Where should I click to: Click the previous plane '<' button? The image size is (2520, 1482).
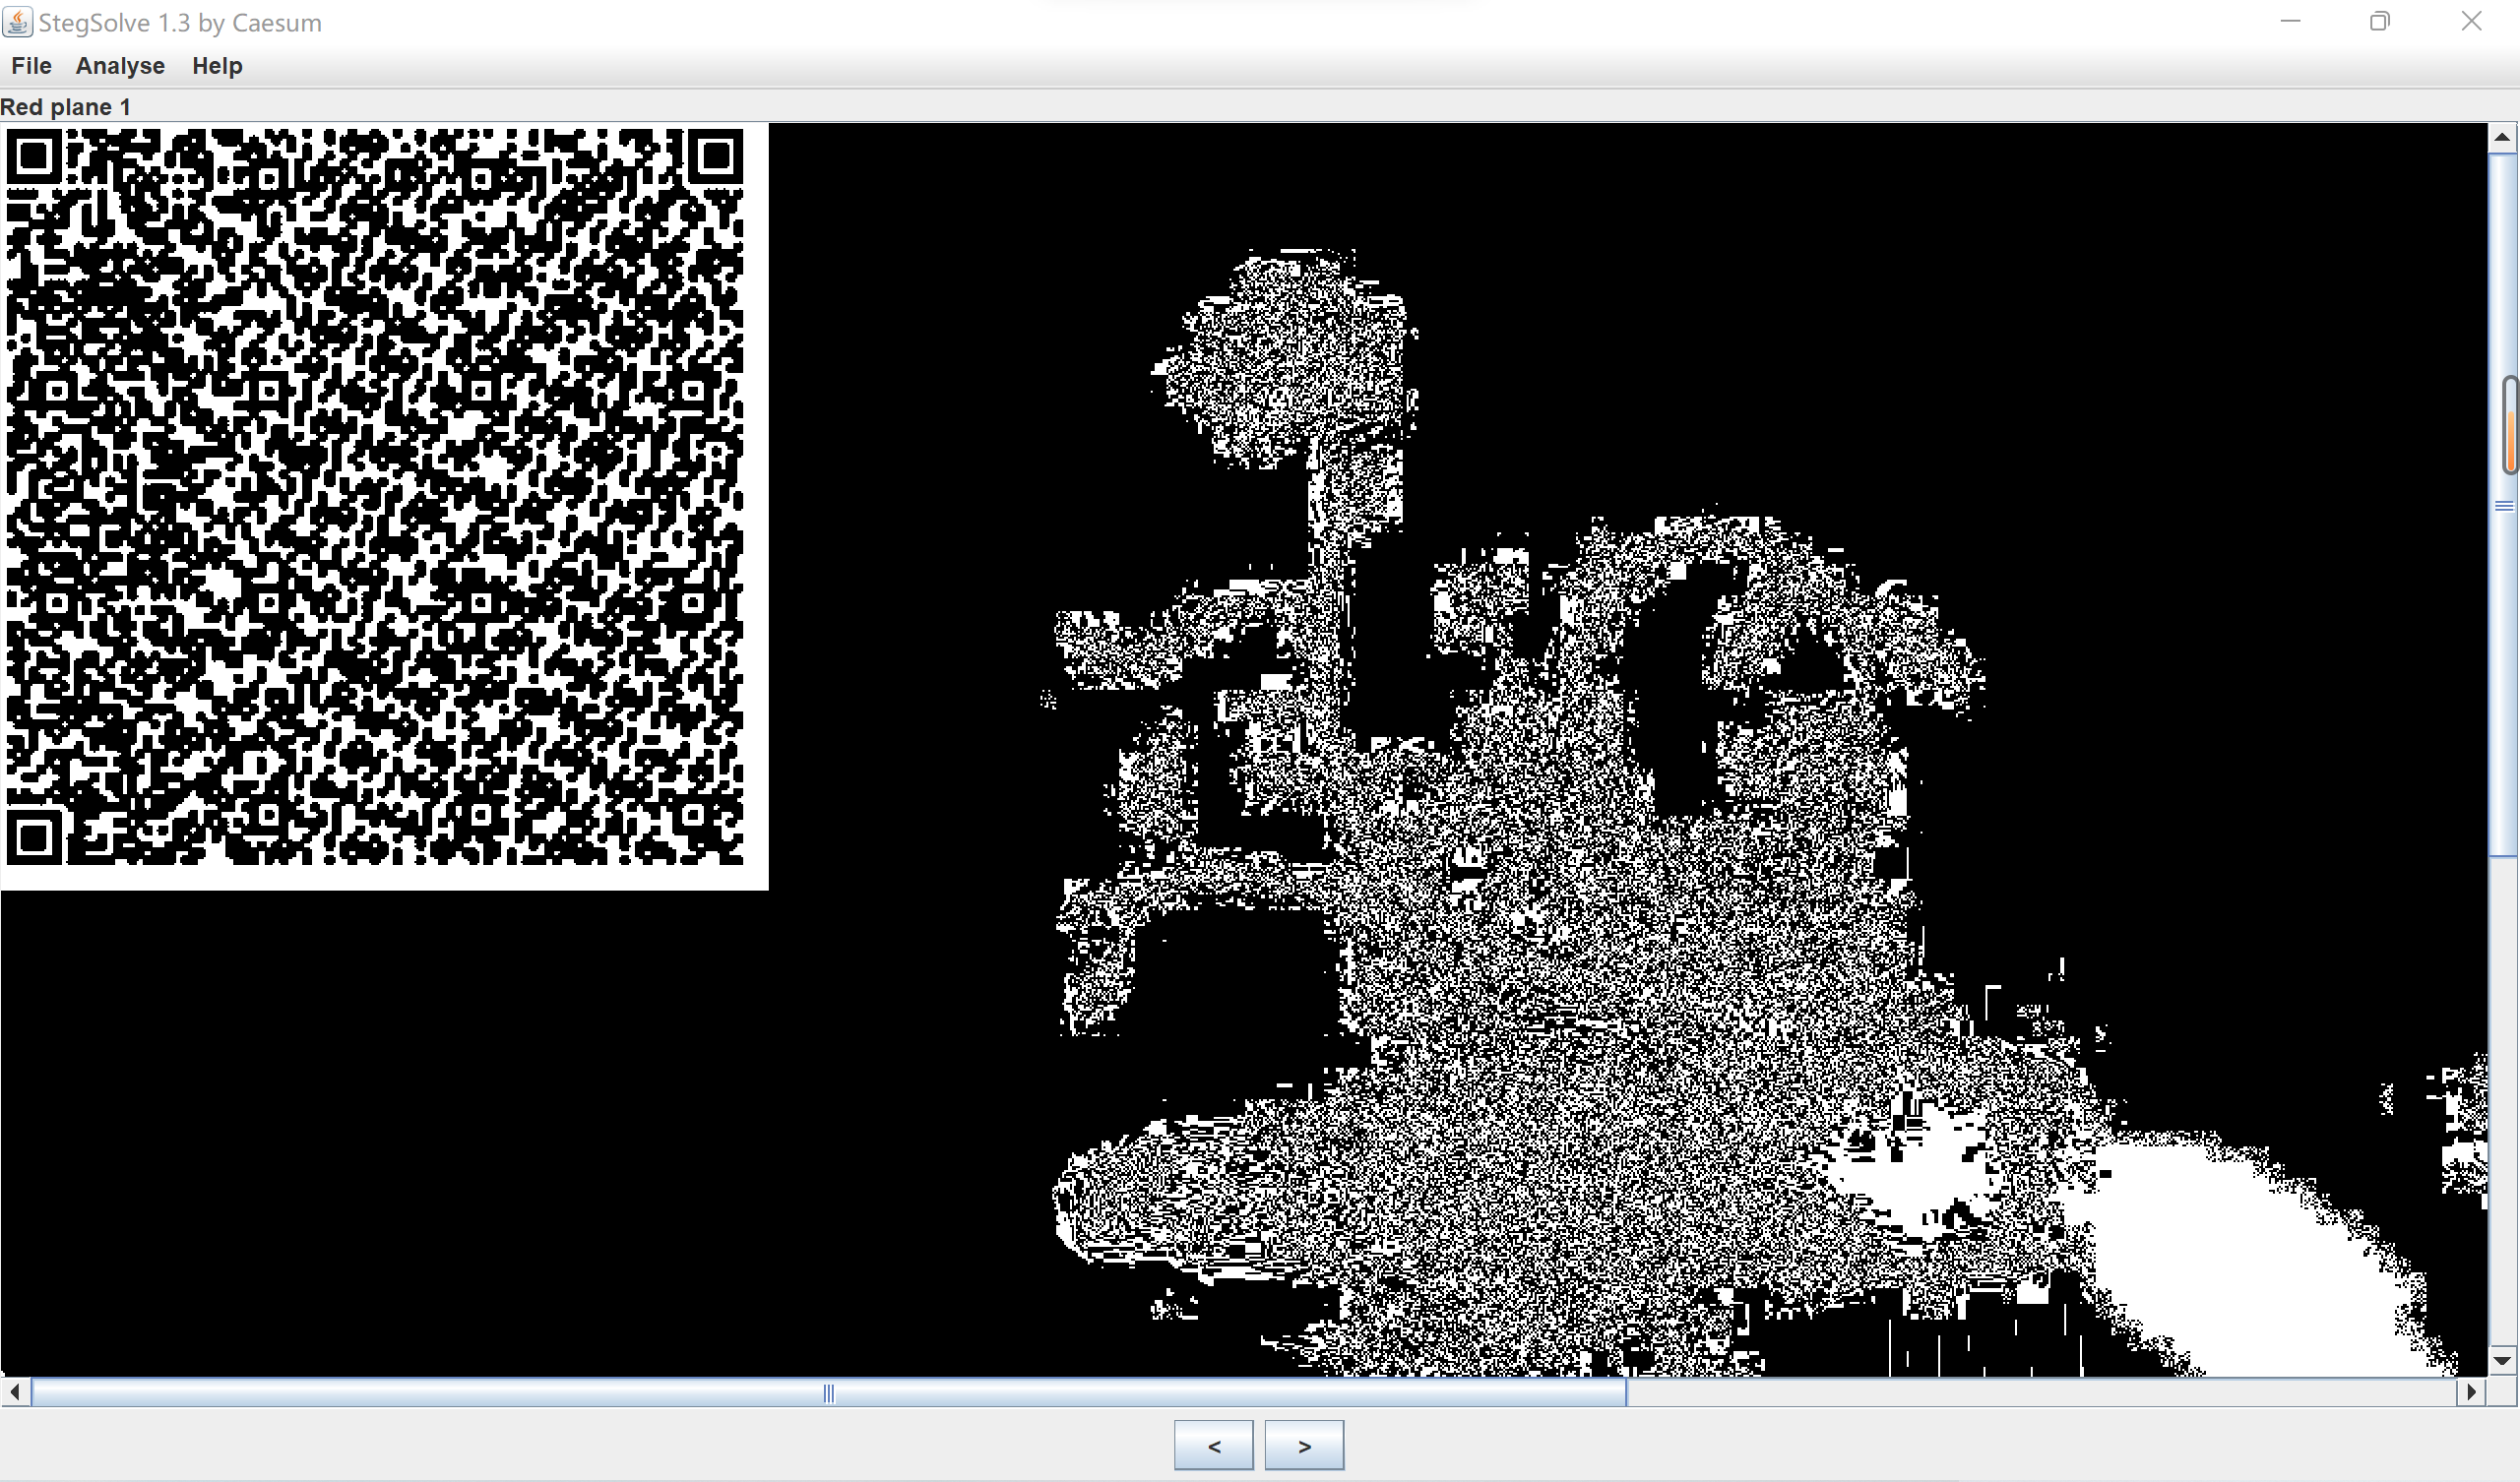[x=1213, y=1445]
